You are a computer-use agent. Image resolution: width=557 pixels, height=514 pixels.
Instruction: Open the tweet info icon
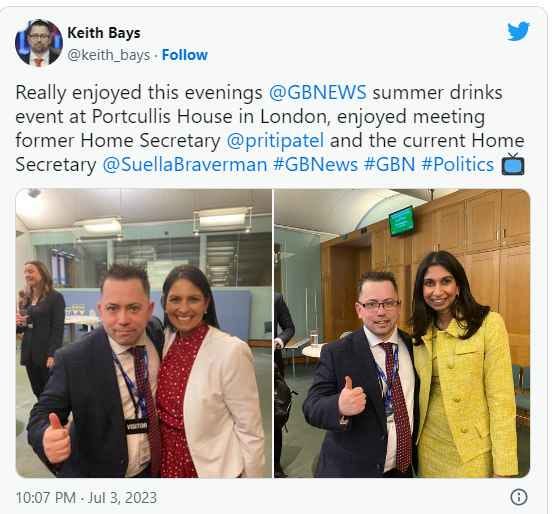pos(519,497)
